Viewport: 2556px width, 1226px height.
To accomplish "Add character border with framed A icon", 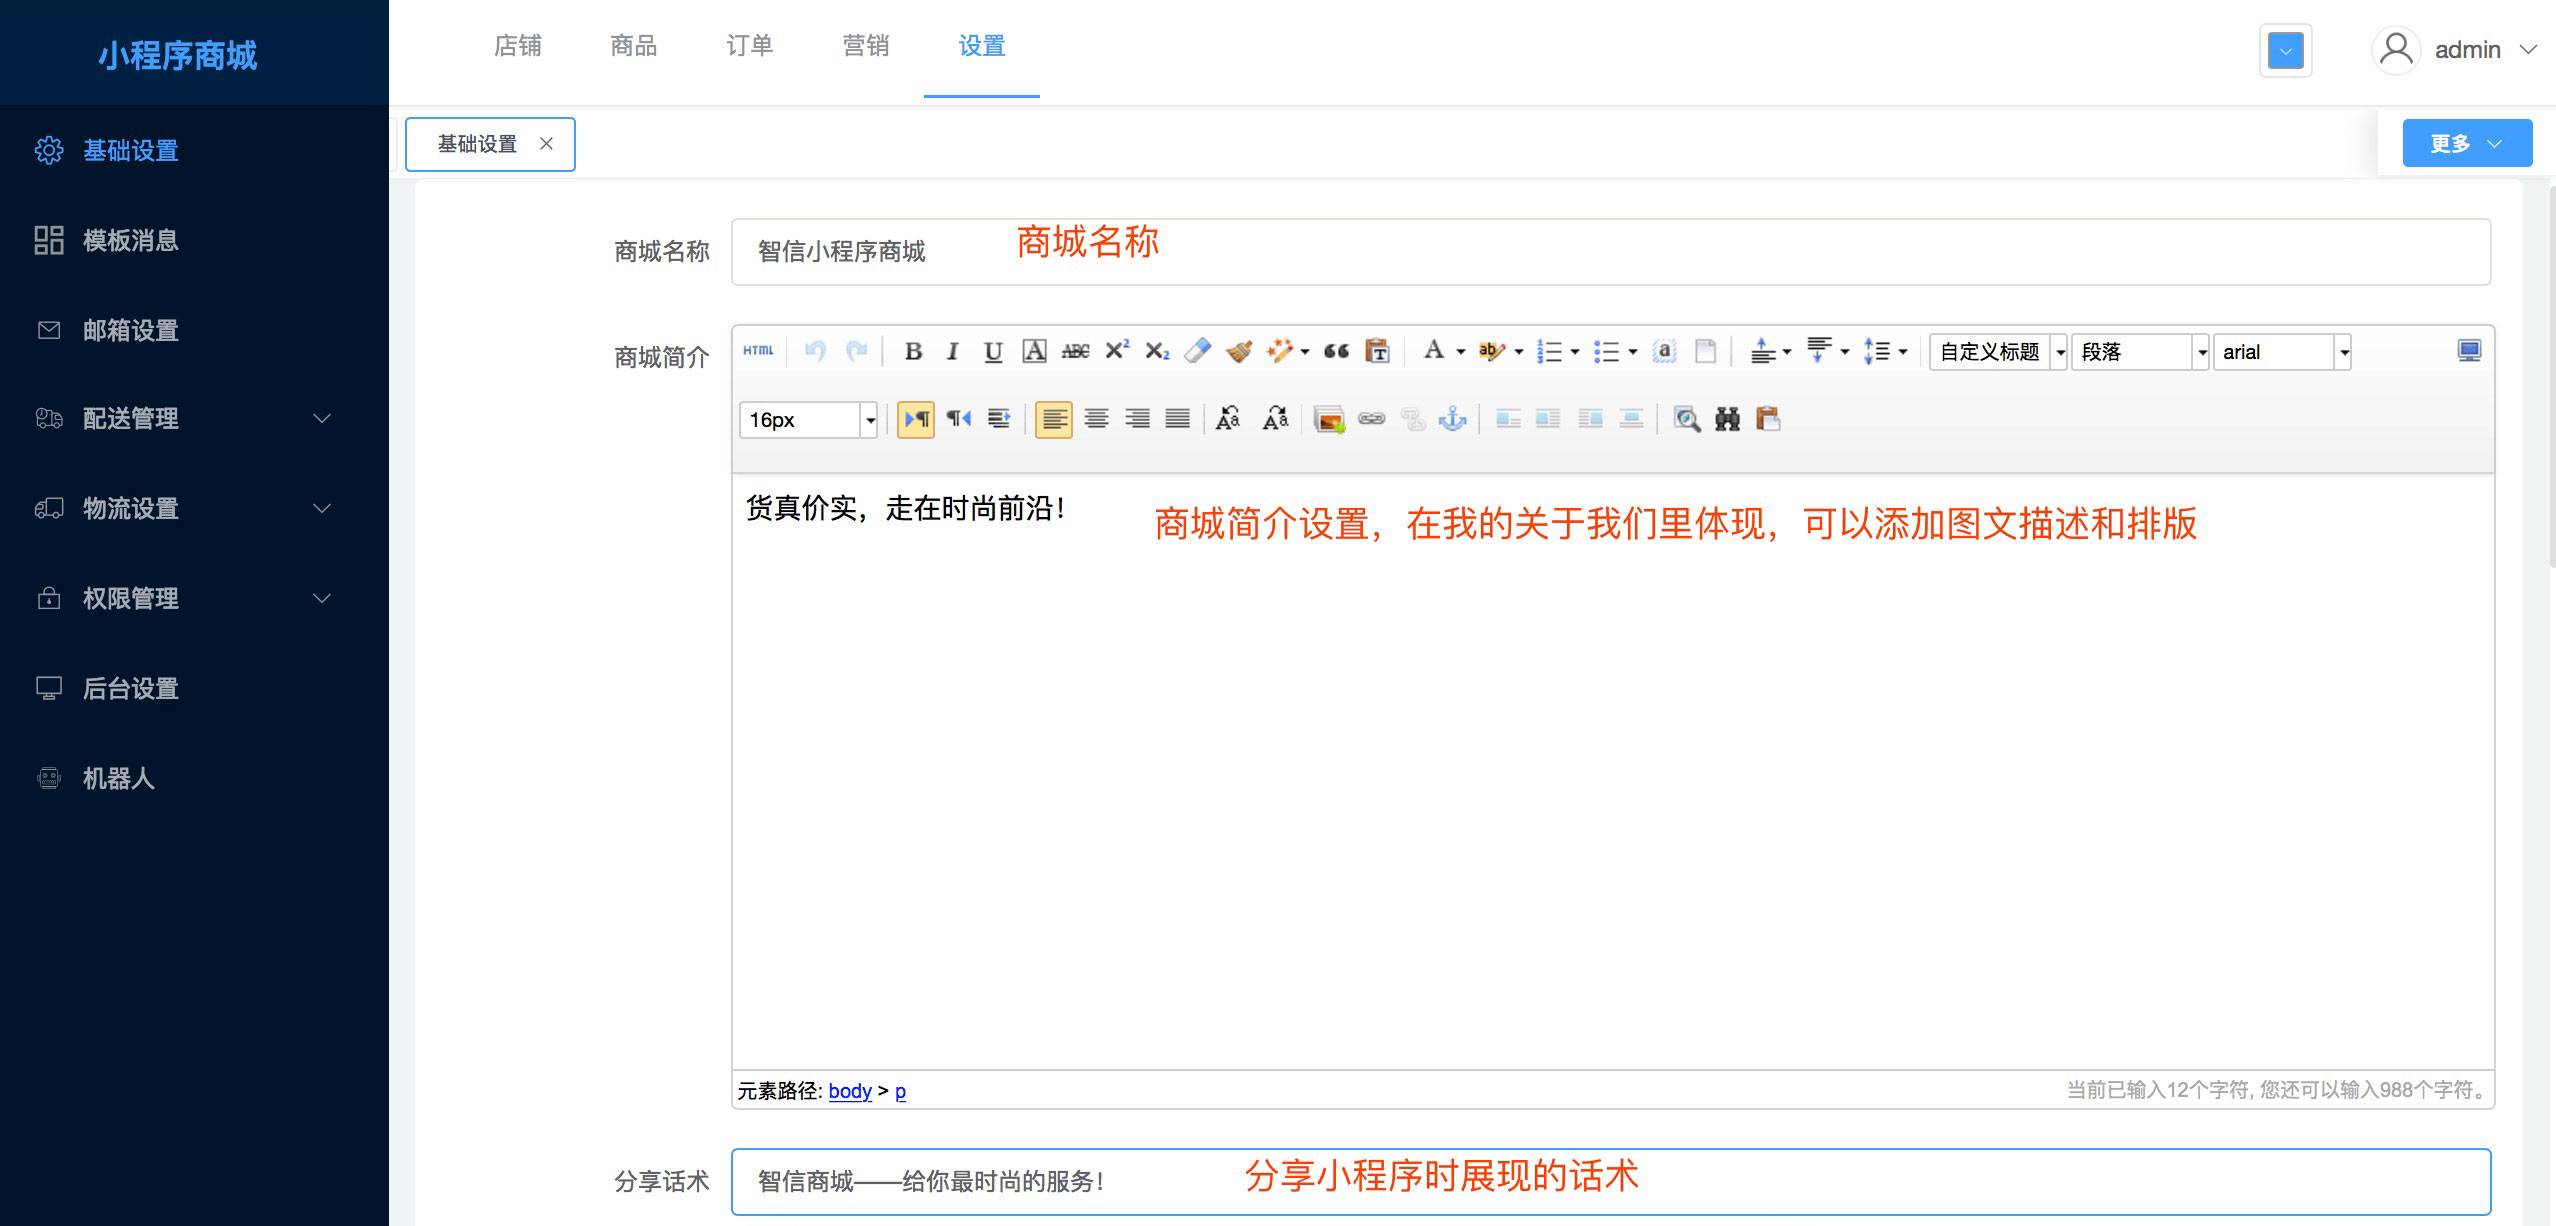I will coord(1034,351).
